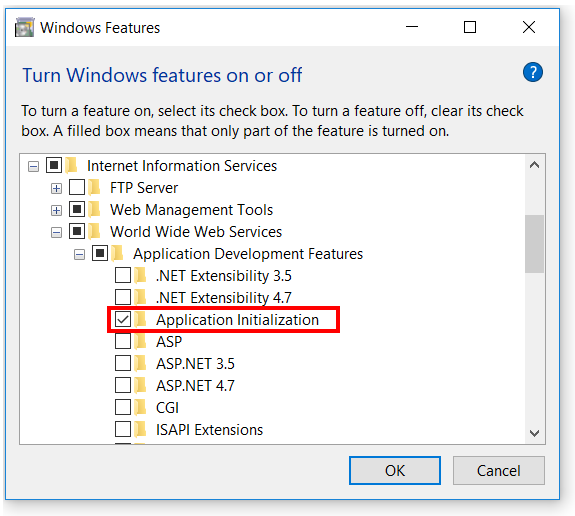575x516 pixels.
Task: Click the ISAPI Extensions folder icon
Action: click(x=140, y=429)
